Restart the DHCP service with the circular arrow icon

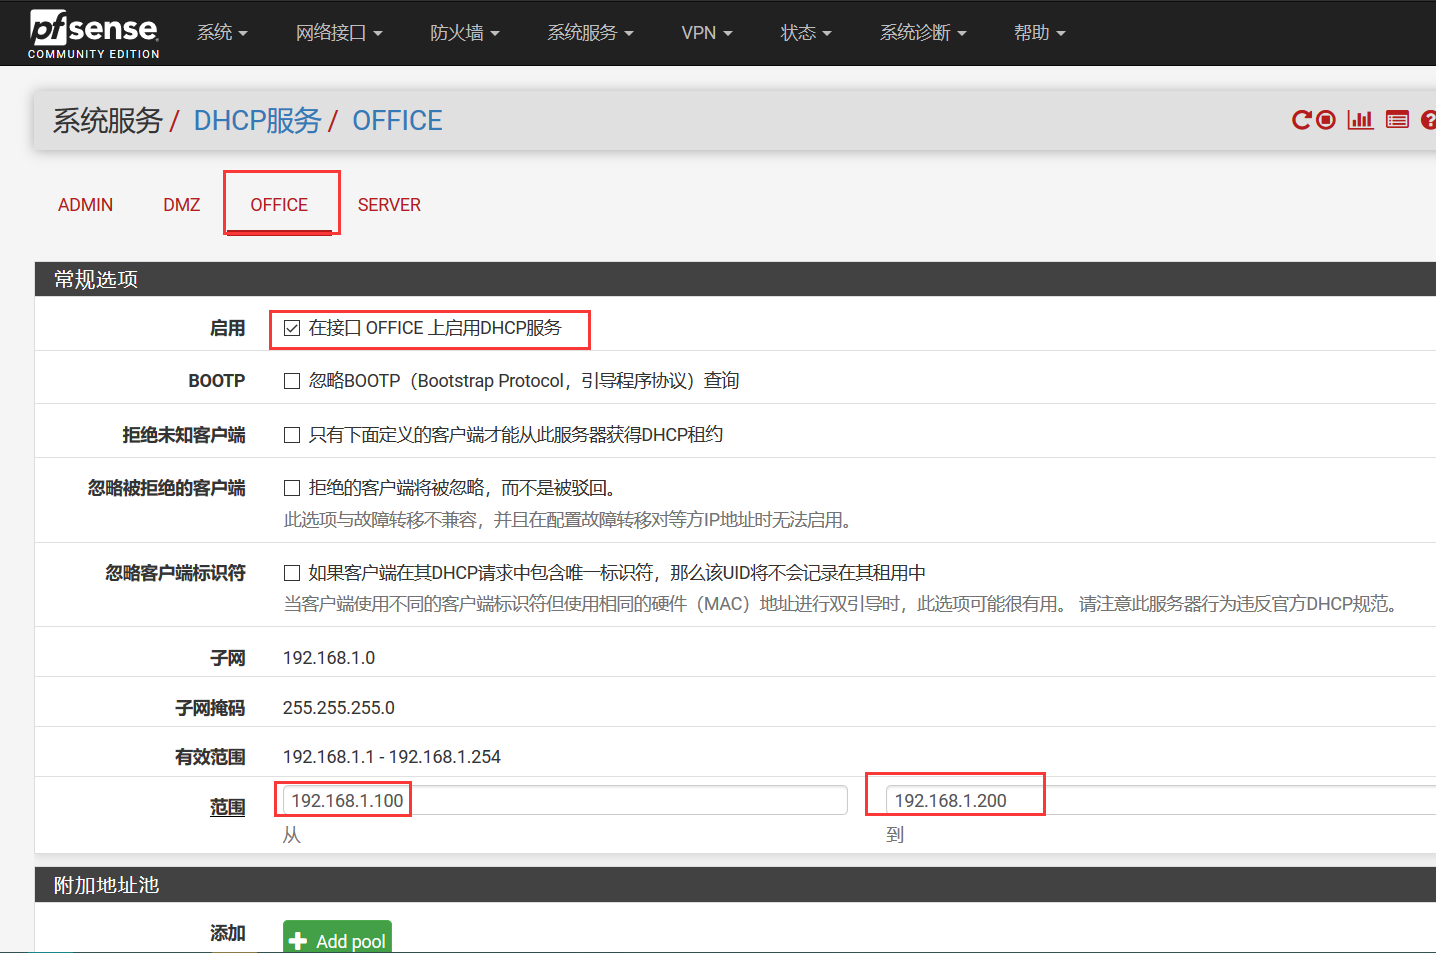click(x=1301, y=120)
